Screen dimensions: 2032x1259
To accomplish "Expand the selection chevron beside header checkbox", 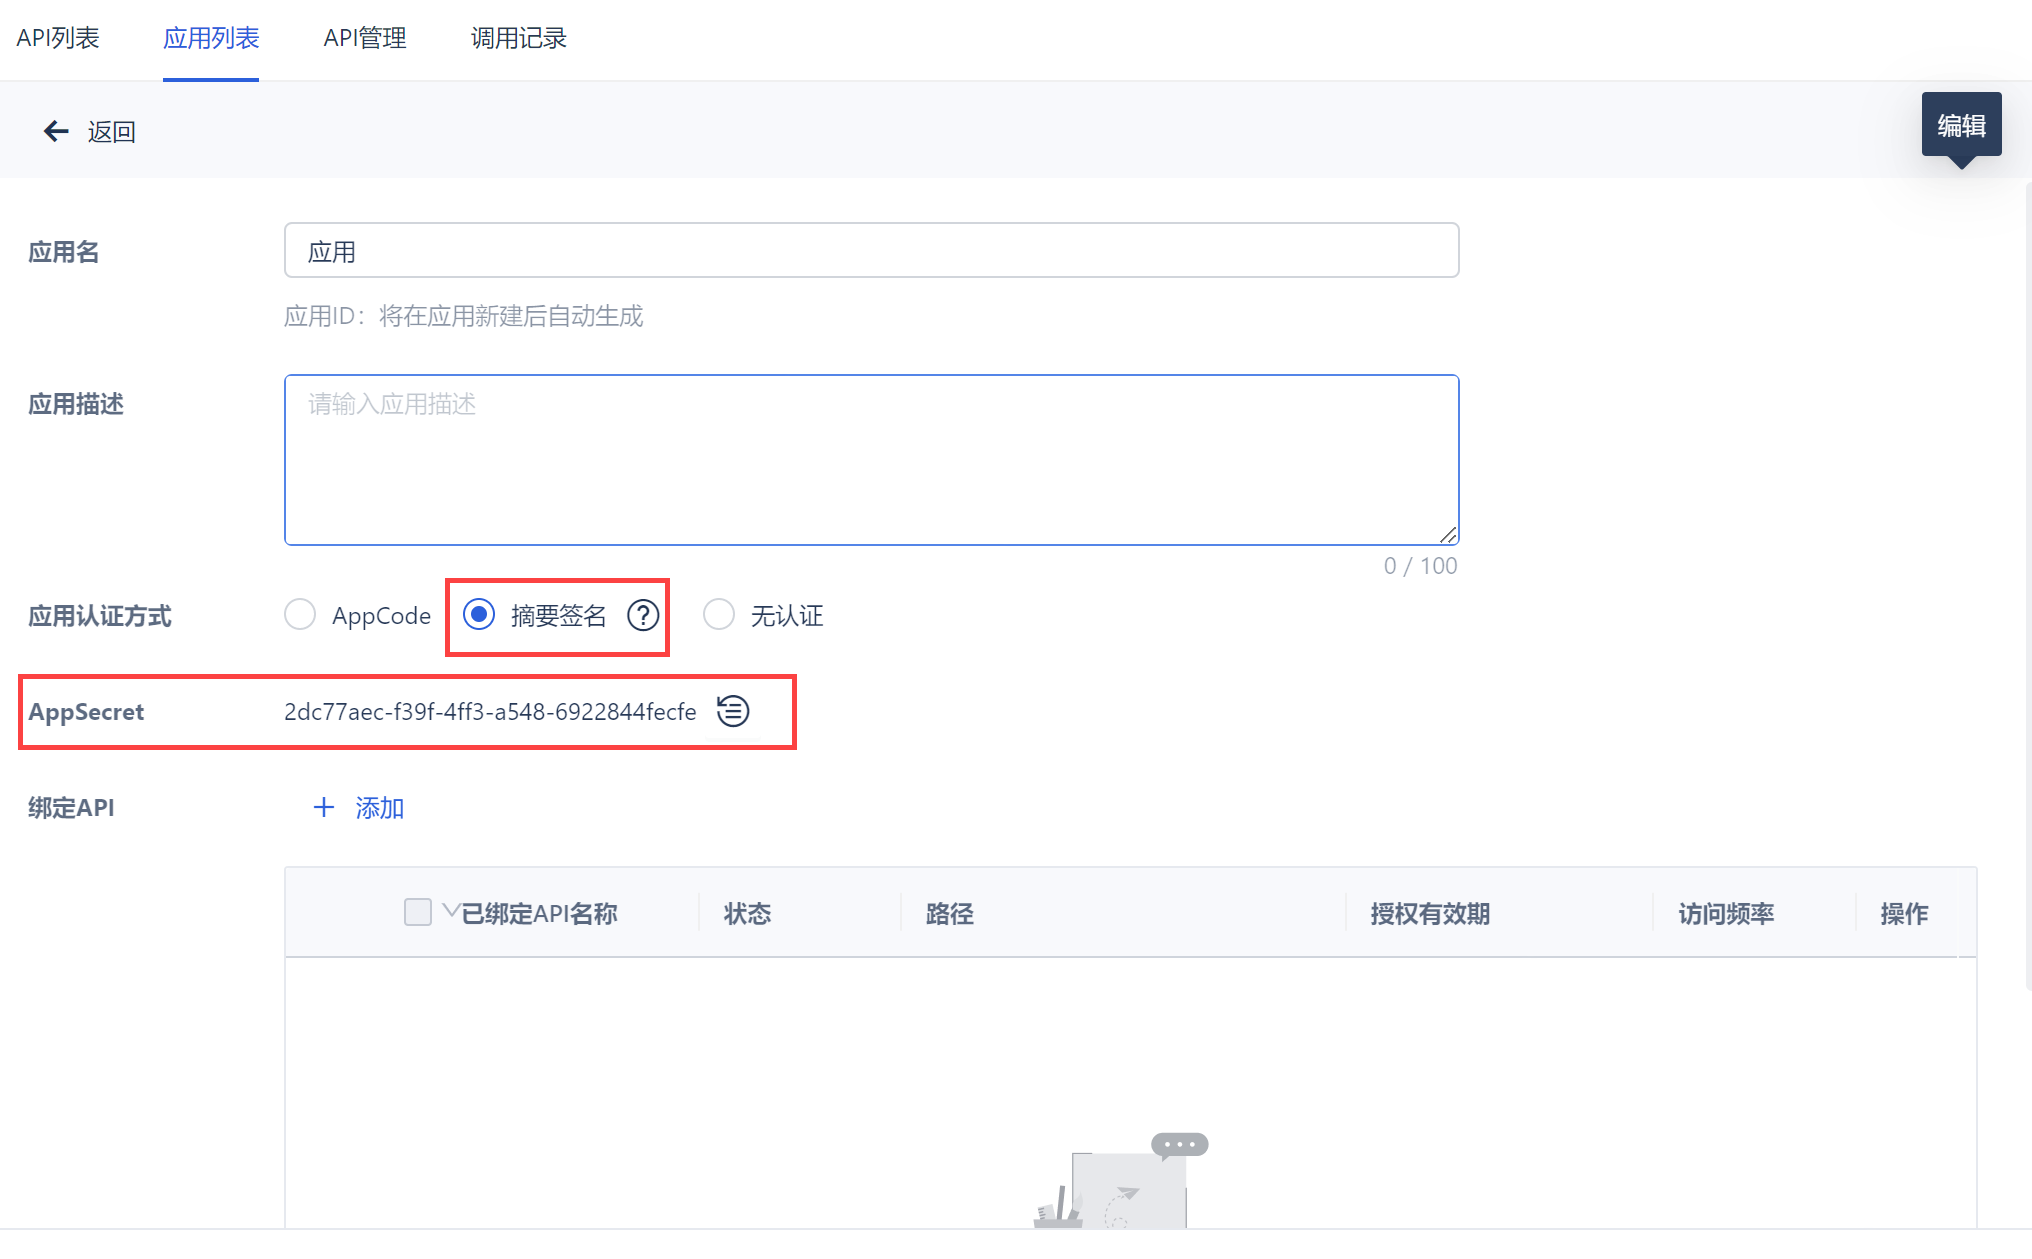I will (x=450, y=910).
